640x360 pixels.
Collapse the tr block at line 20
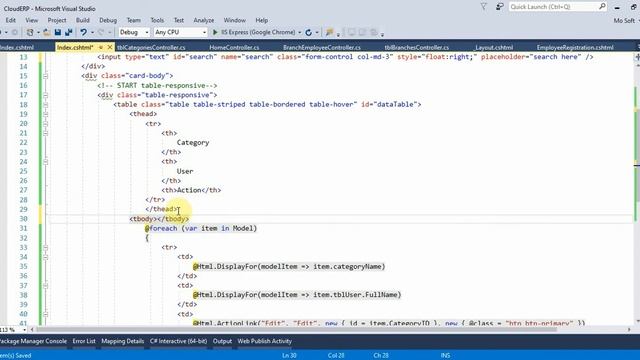(x=45, y=124)
